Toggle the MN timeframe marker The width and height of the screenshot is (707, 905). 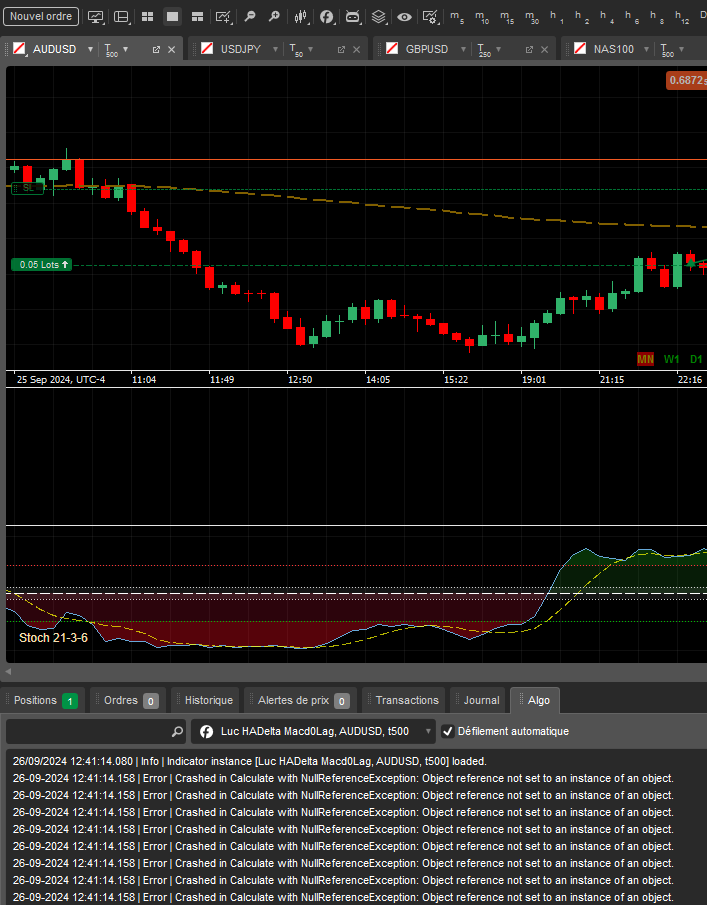click(645, 359)
